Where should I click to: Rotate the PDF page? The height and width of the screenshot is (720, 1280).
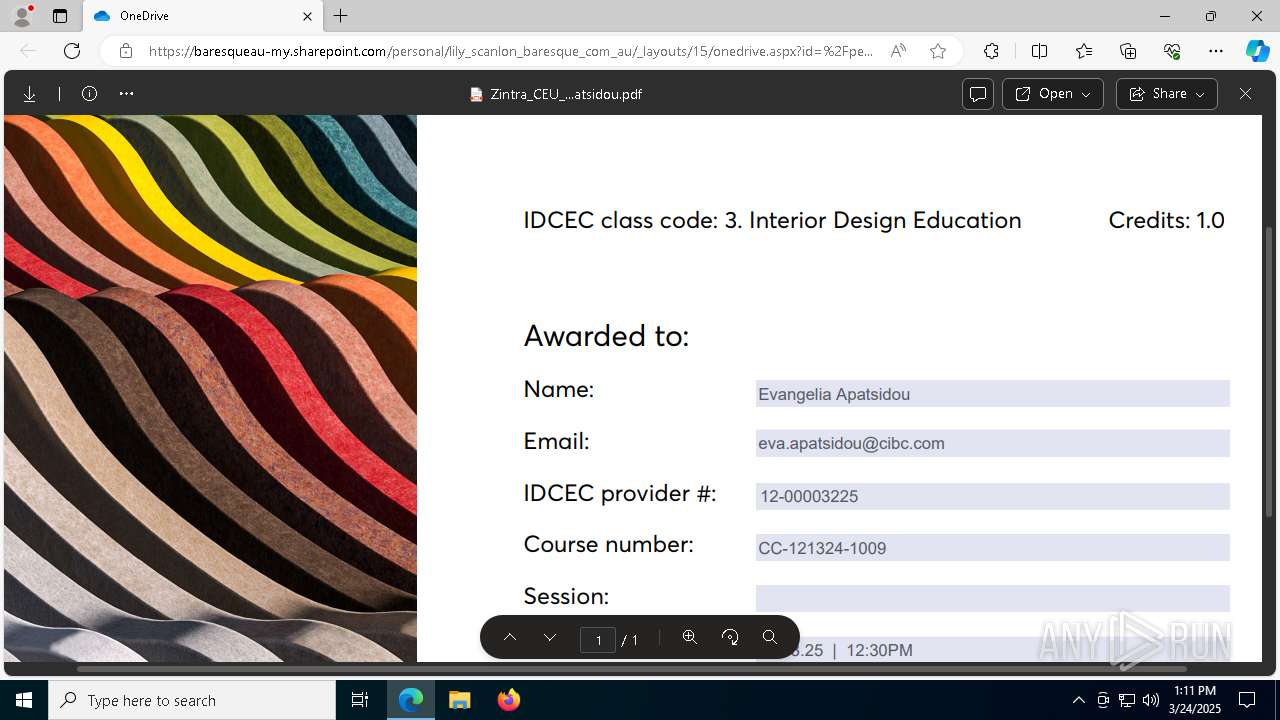730,637
